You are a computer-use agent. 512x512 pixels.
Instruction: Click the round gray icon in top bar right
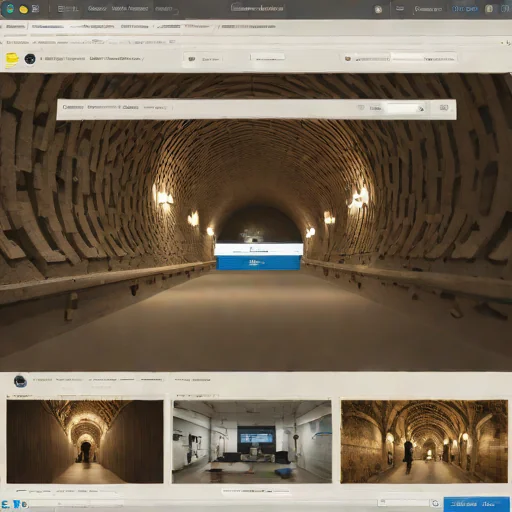[378, 9]
